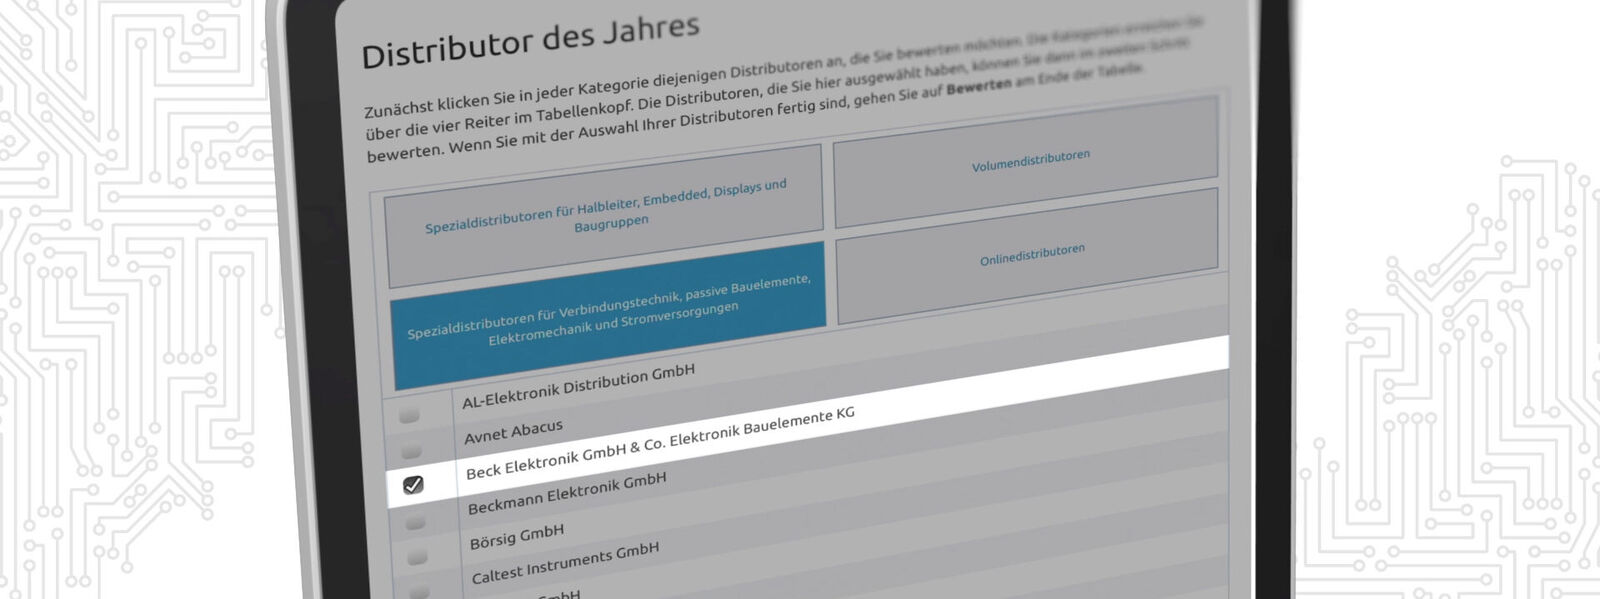Check the box beside Beckmann Elektronik GmbH
The image size is (1600, 599).
(415, 522)
